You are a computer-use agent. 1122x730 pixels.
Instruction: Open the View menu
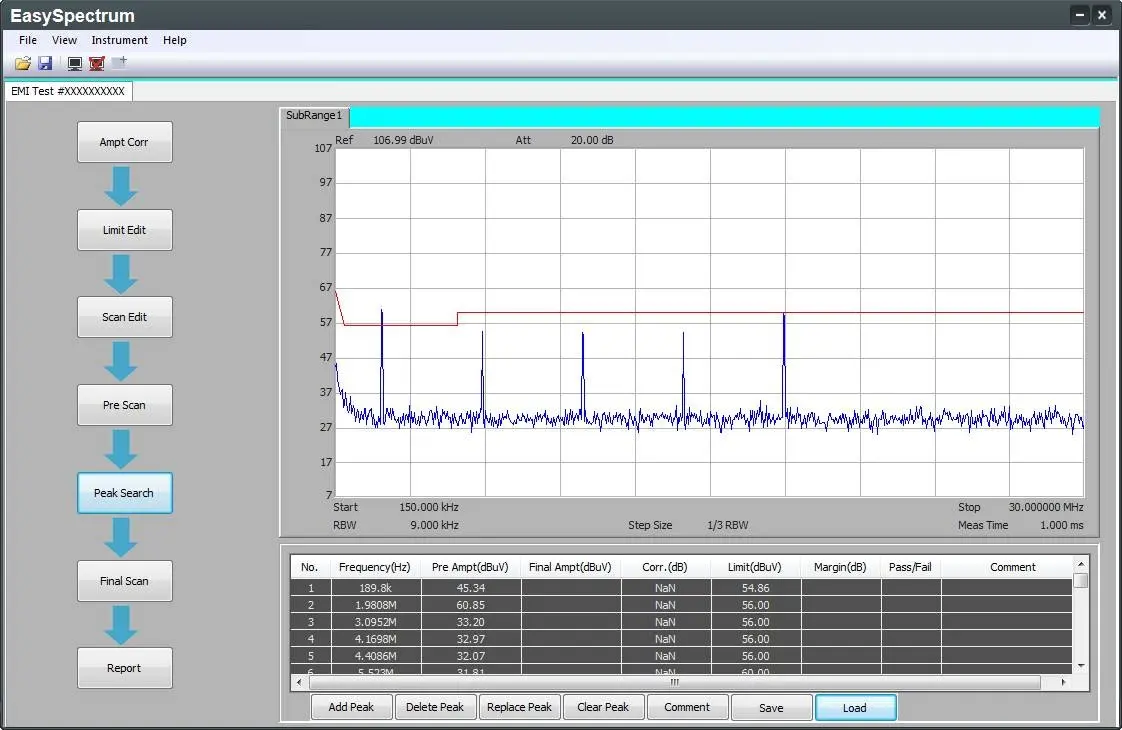coord(64,40)
